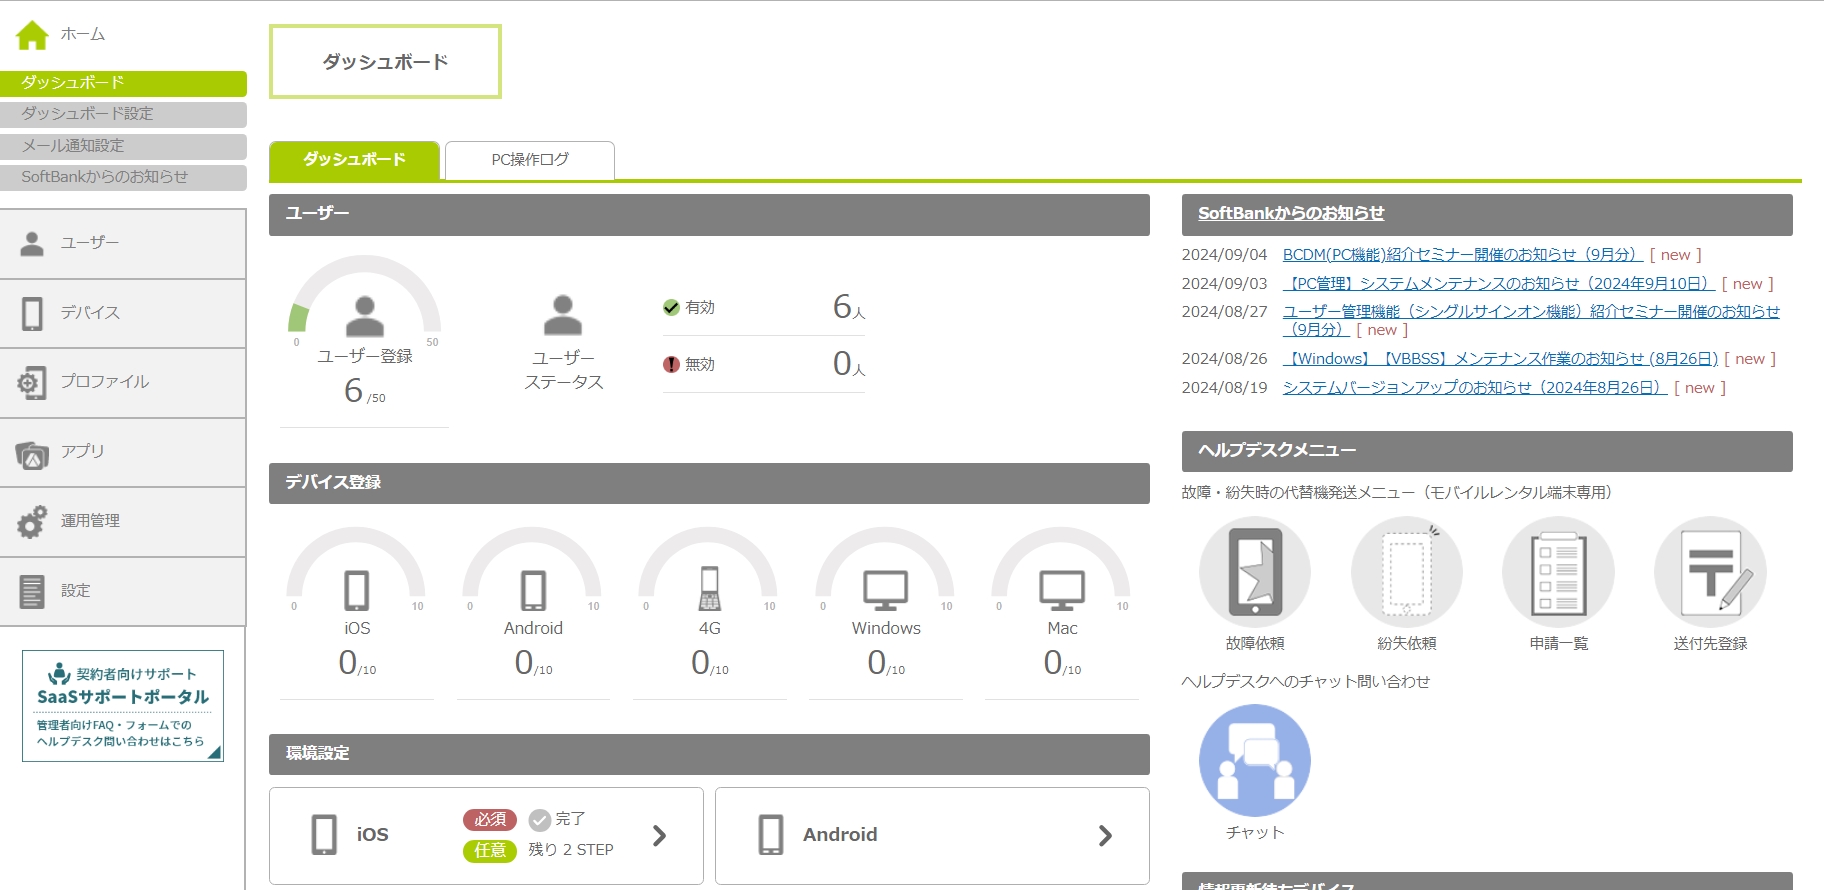Switch to the PC操作ログ tab

click(x=530, y=160)
